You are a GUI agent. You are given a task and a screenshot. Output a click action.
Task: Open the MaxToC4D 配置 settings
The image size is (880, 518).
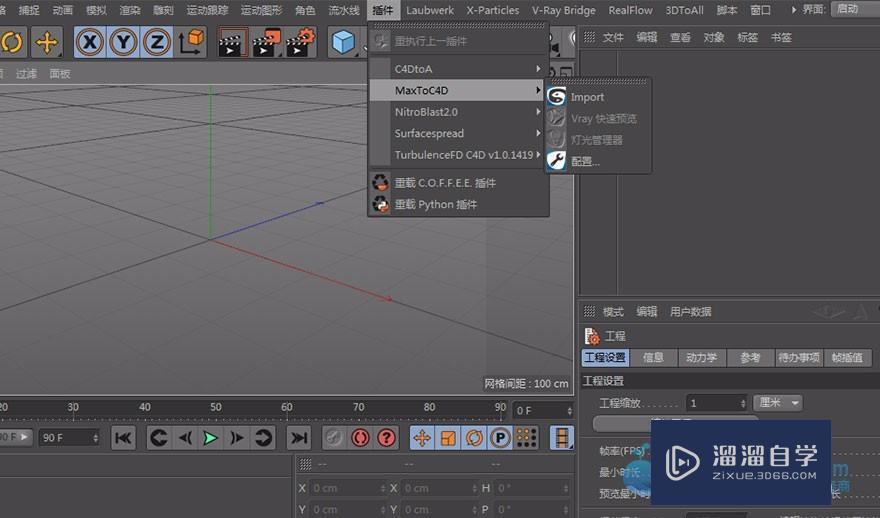(x=585, y=162)
